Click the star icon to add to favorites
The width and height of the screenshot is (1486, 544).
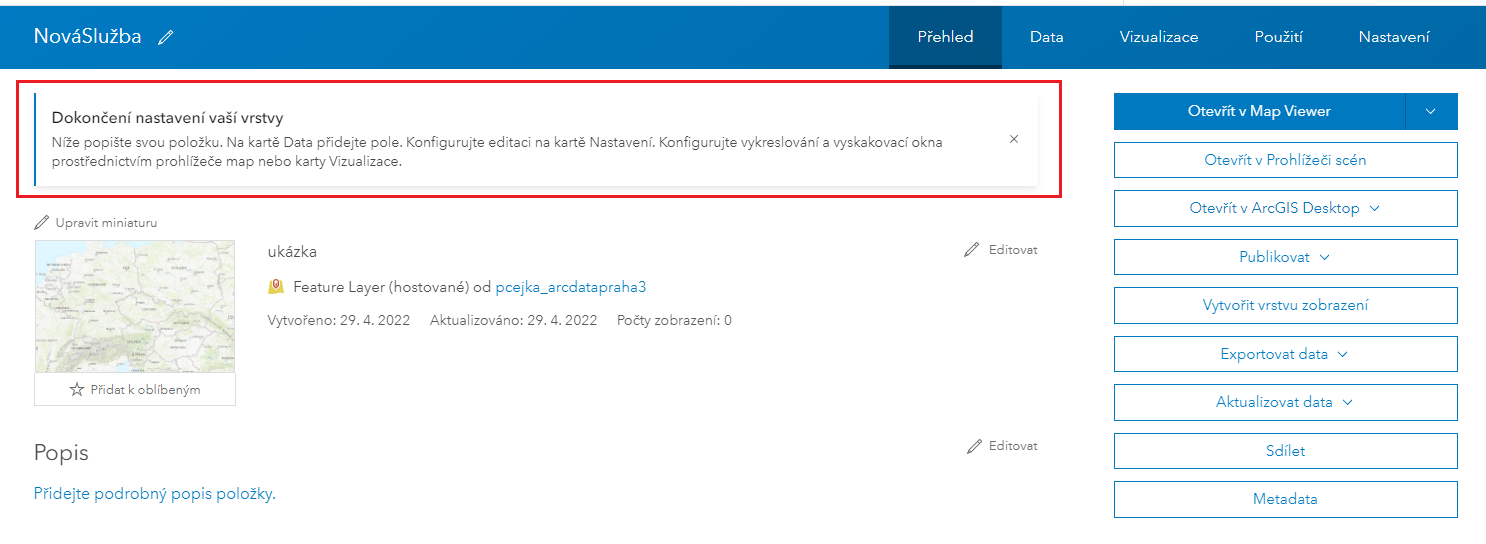point(78,390)
